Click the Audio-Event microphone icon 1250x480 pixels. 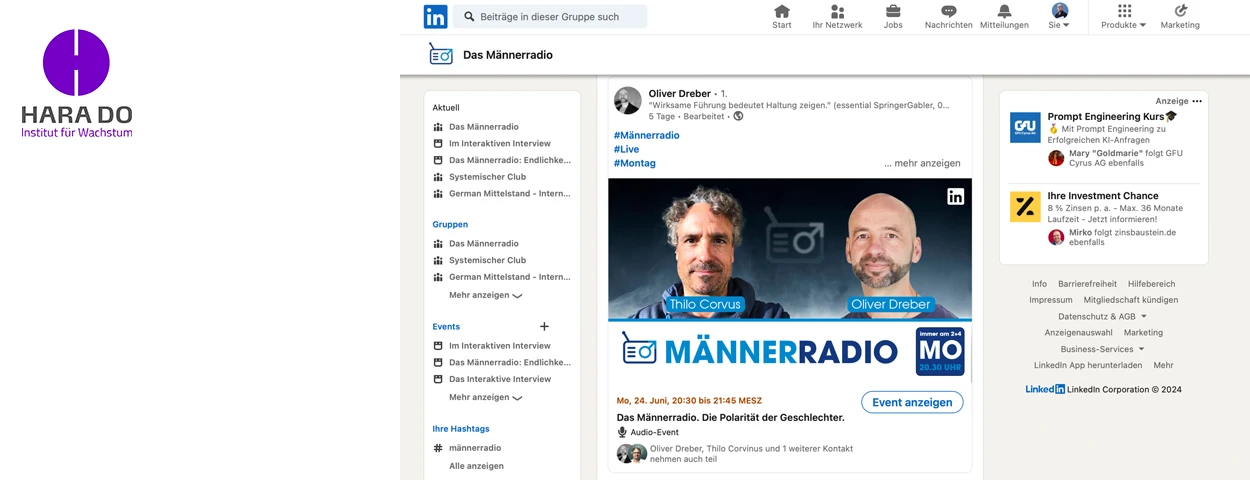coord(622,432)
